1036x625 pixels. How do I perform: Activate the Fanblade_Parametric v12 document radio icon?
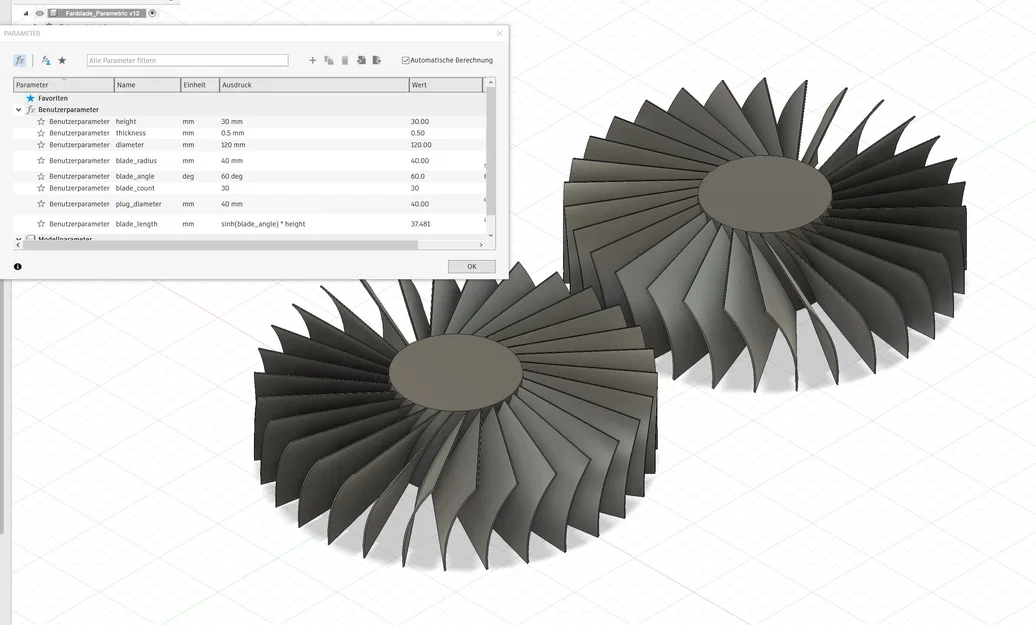point(152,13)
